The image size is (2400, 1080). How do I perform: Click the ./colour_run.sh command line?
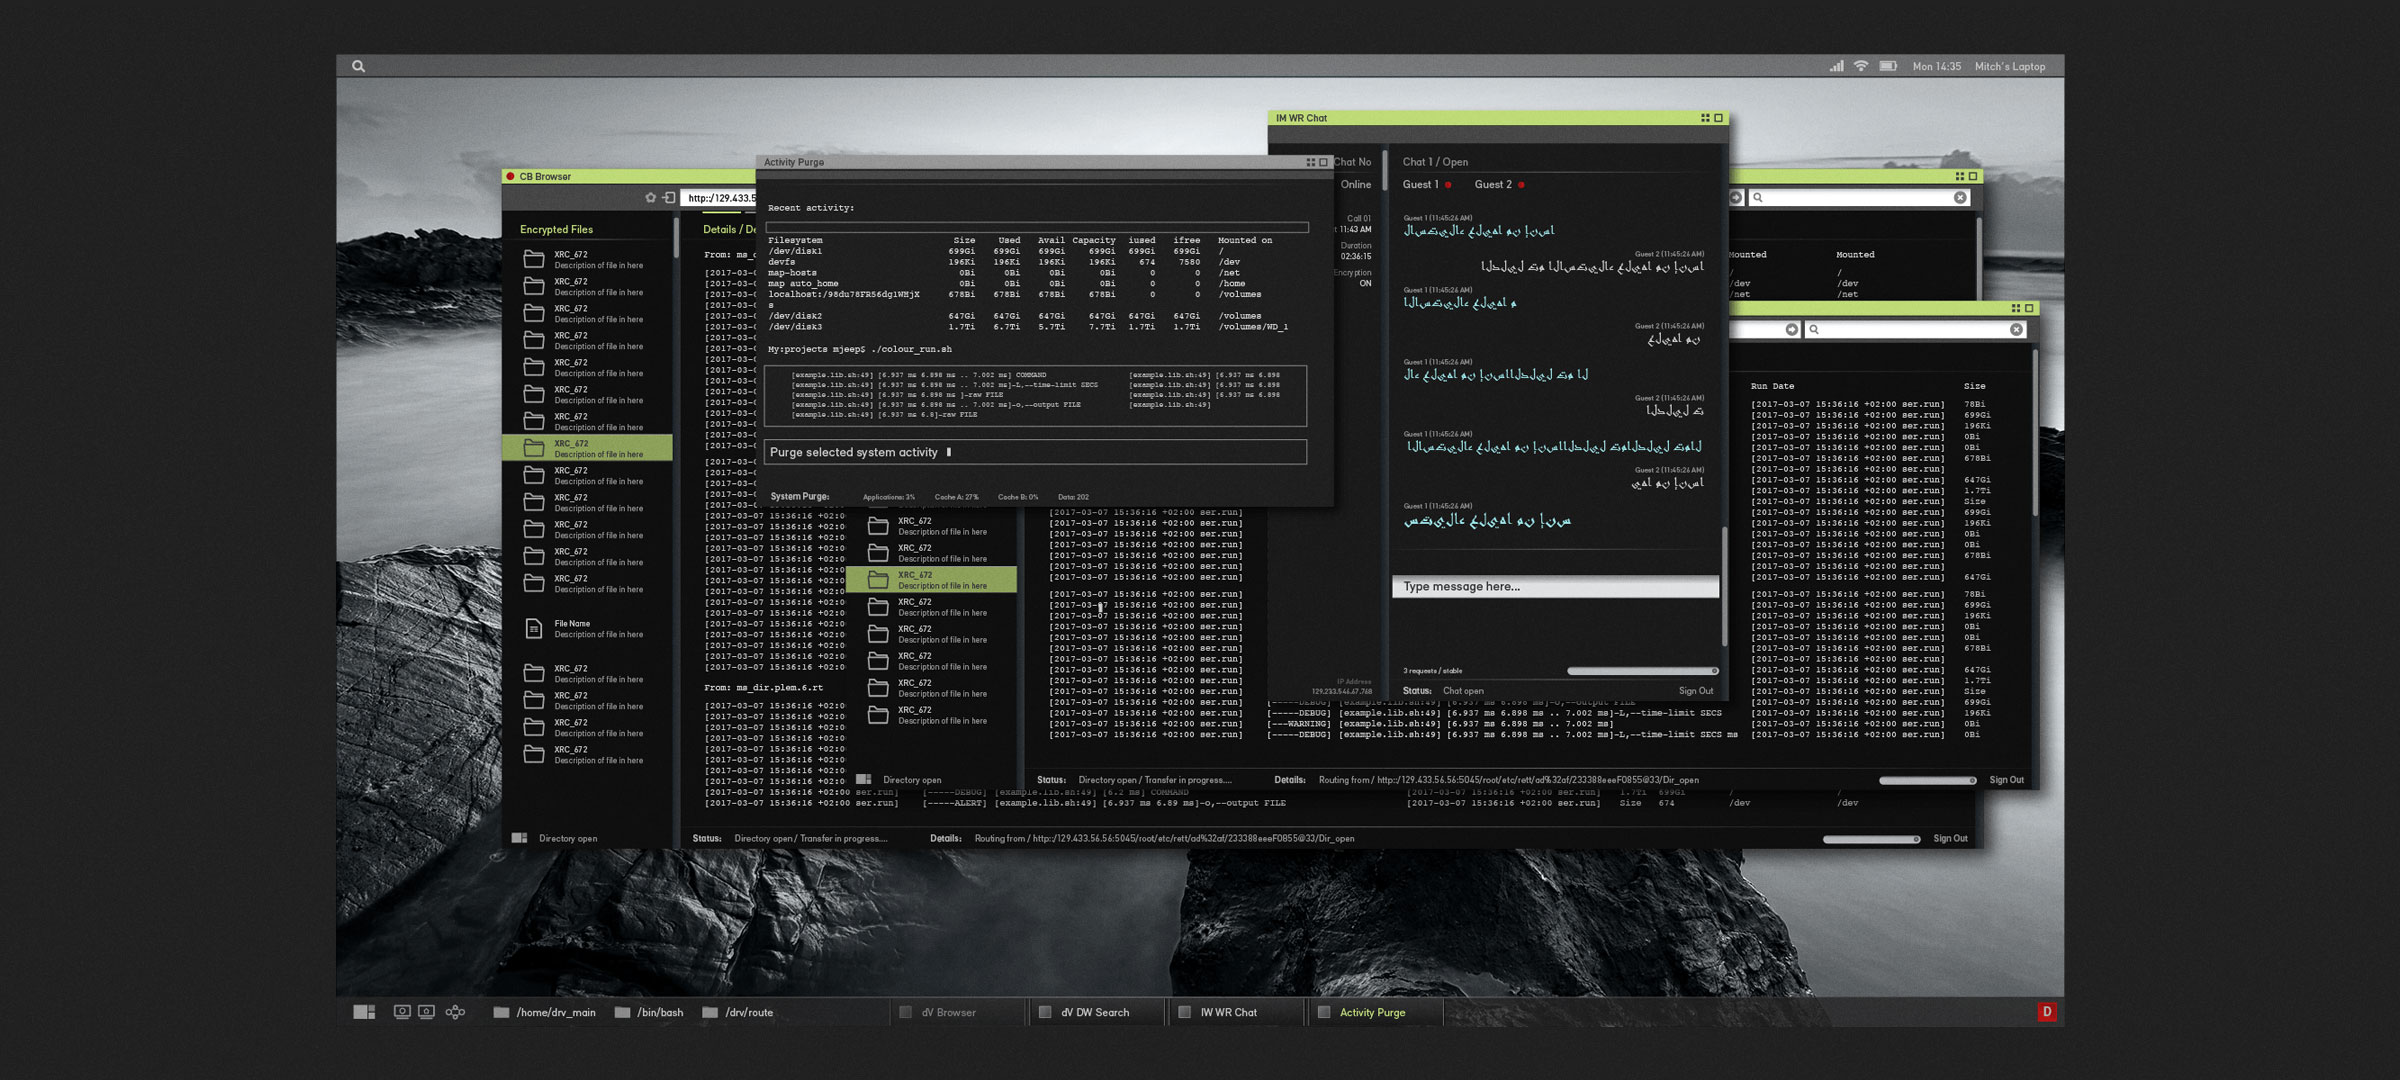tap(859, 349)
